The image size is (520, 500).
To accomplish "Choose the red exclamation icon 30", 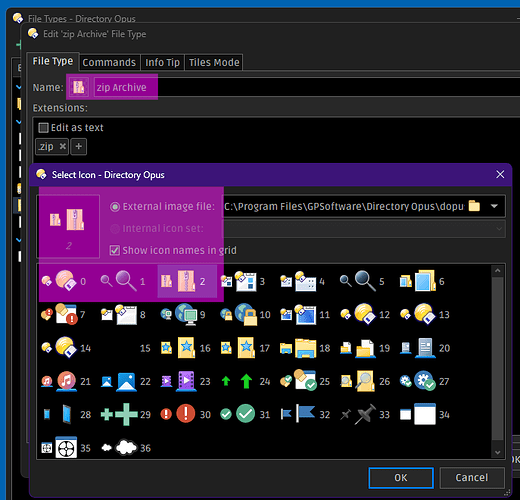I will click(x=186, y=414).
